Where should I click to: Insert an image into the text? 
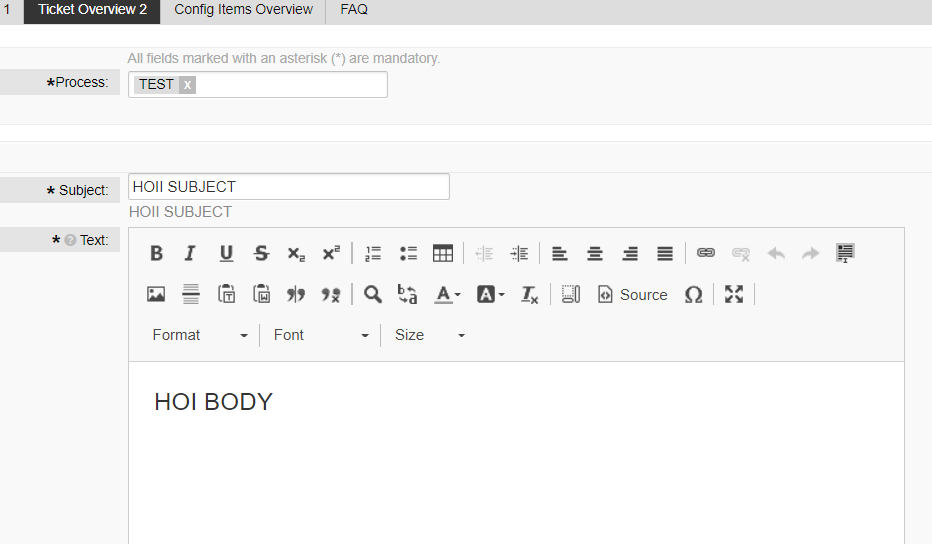tap(156, 294)
